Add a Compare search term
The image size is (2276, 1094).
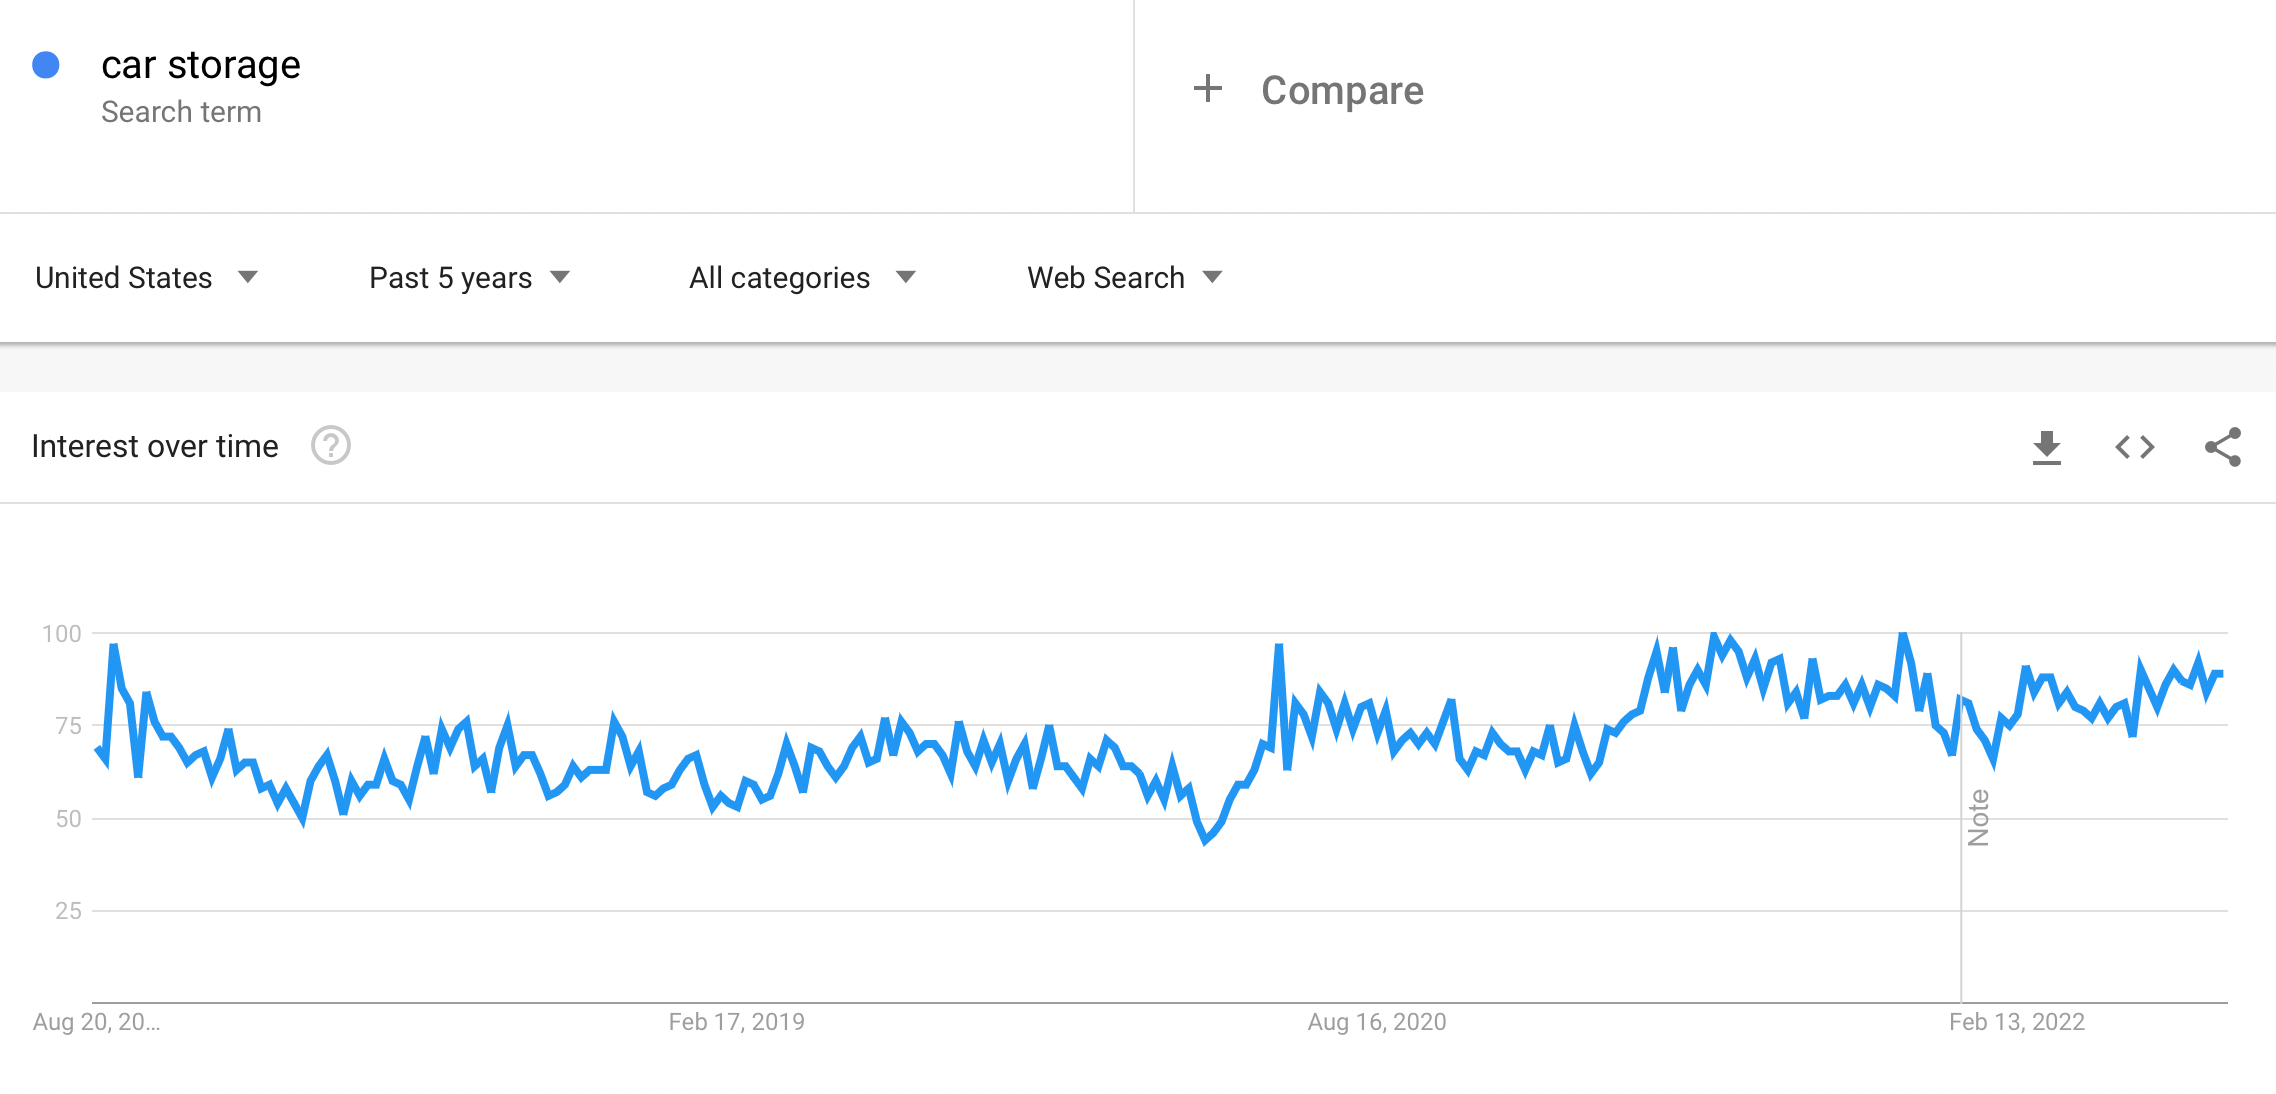coord(1341,90)
